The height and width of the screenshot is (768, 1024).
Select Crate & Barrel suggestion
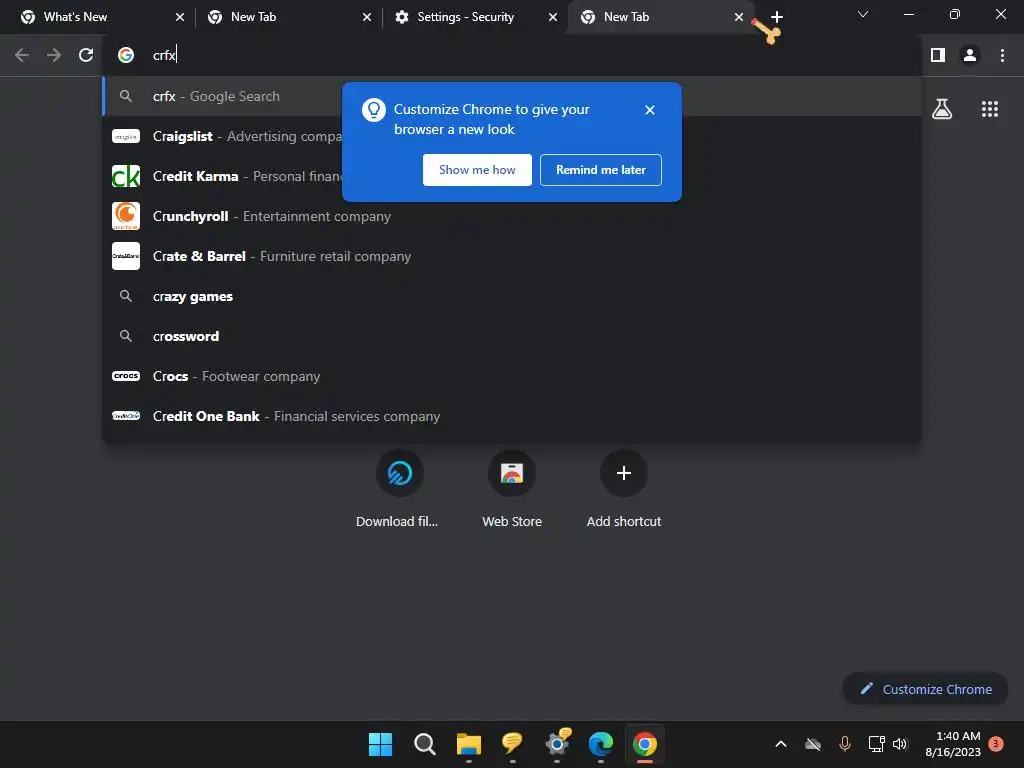512,256
